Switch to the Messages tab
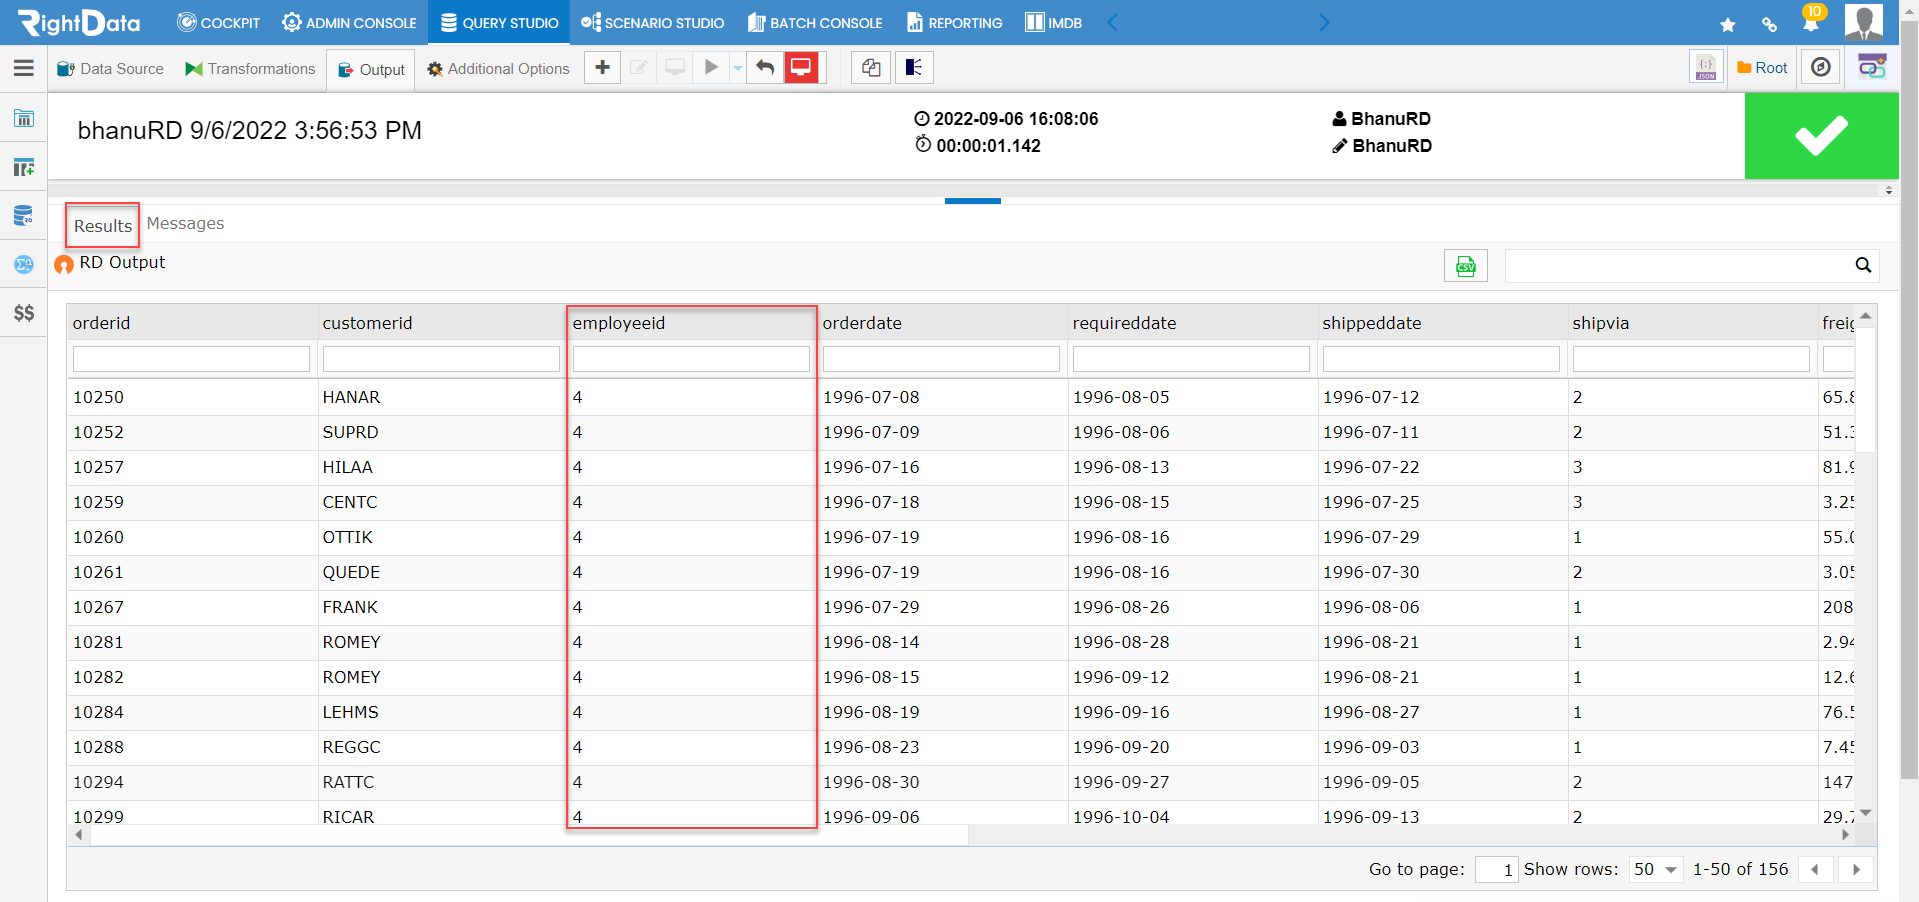This screenshot has width=1919, height=902. point(185,224)
